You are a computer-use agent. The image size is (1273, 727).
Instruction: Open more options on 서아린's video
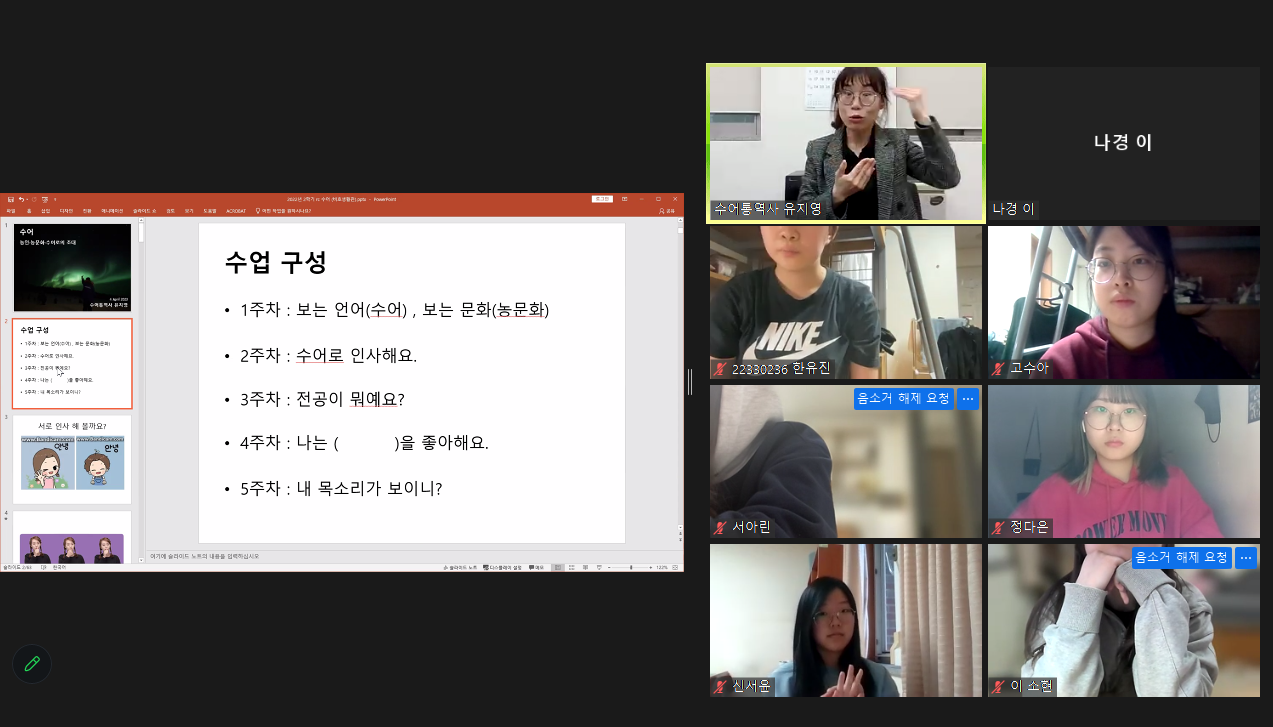(x=967, y=398)
